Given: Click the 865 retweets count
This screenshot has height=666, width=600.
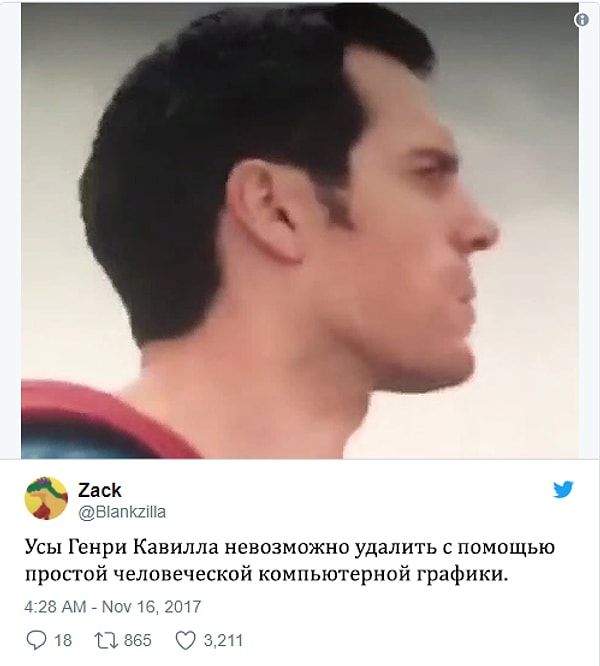Looking at the screenshot, I should (138, 640).
